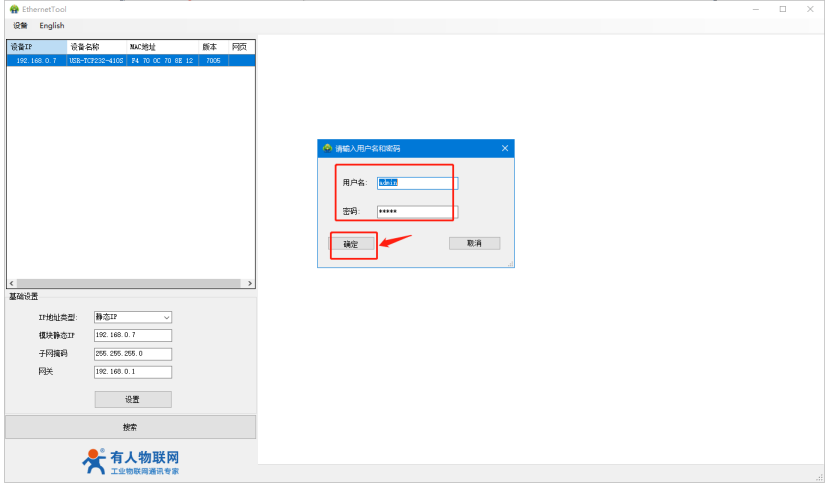This screenshot has height=488, width=830.
Task: Sort by 设备名称 column header
Action: coord(97,47)
